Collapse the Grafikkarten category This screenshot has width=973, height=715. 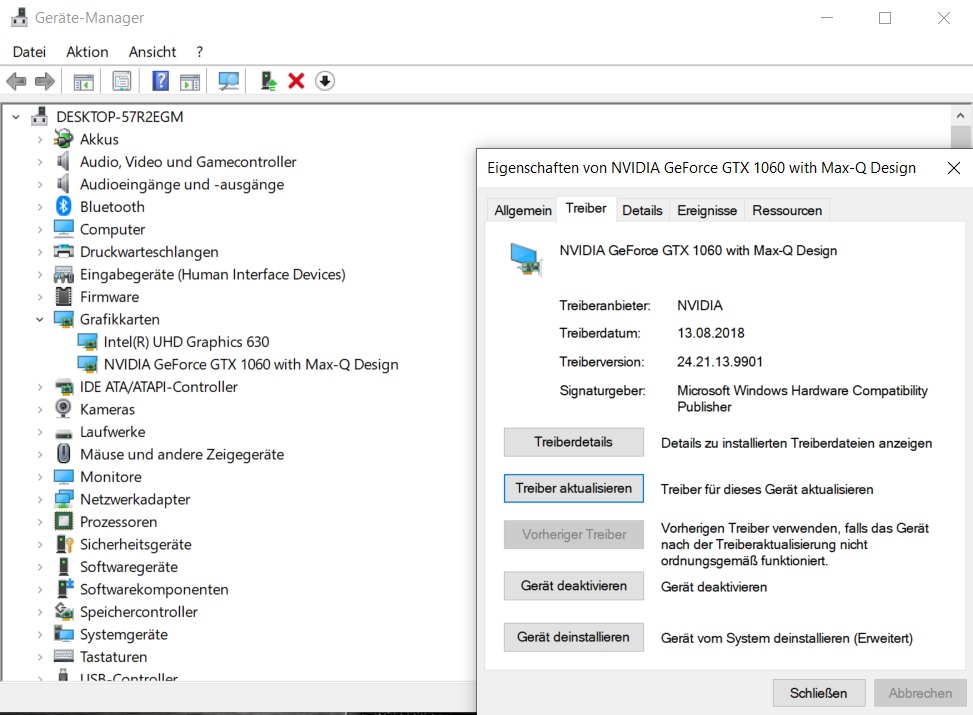tap(40, 319)
